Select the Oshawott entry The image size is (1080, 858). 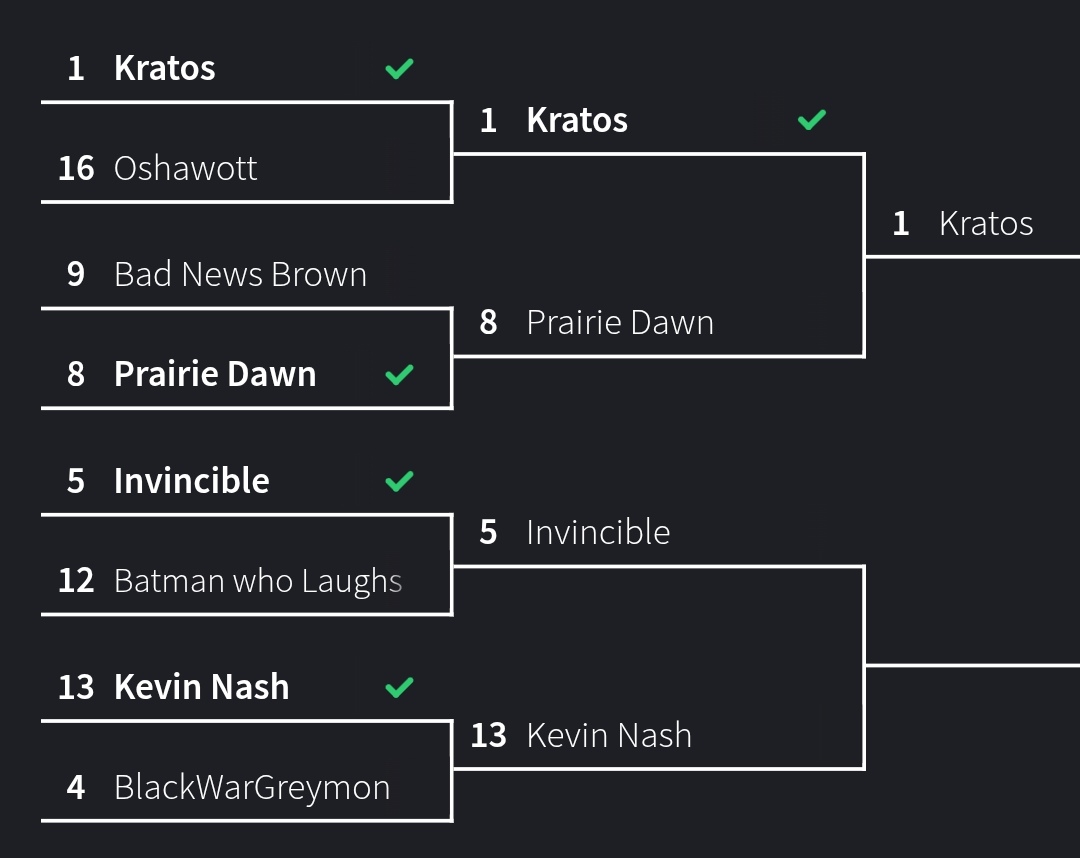point(185,168)
